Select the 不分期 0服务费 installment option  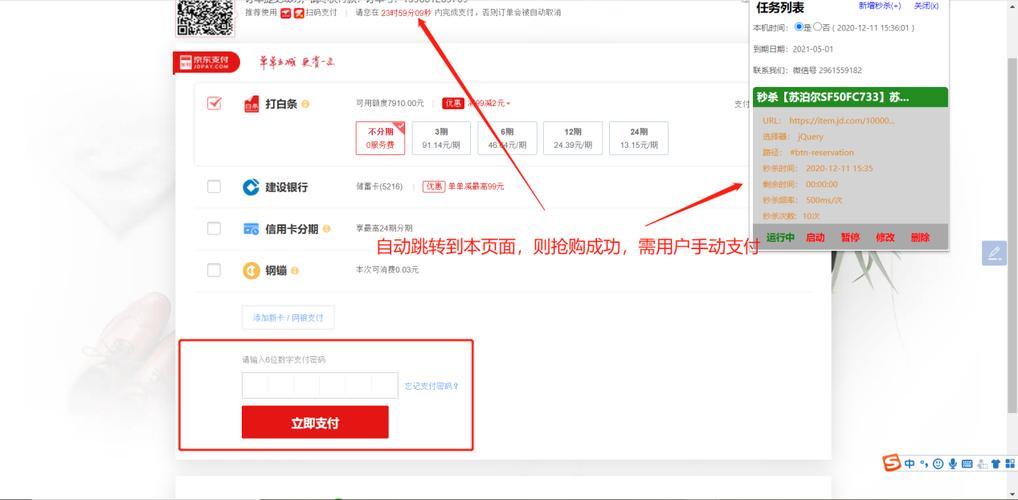coord(380,138)
